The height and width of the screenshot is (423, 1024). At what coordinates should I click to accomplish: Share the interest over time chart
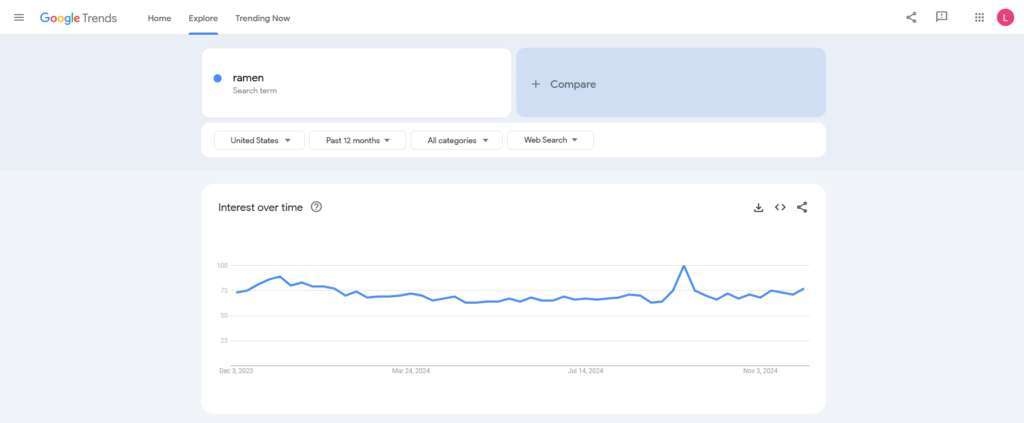802,207
